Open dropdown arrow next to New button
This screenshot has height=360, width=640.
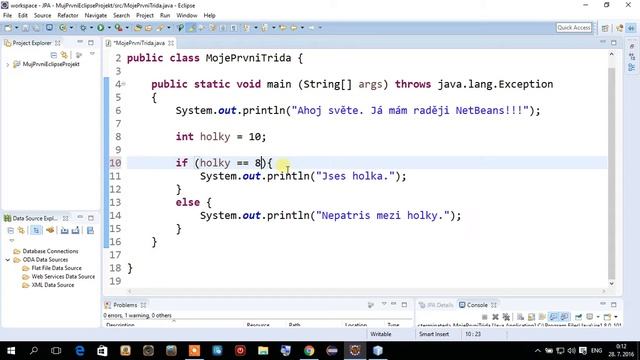pos(16,28)
